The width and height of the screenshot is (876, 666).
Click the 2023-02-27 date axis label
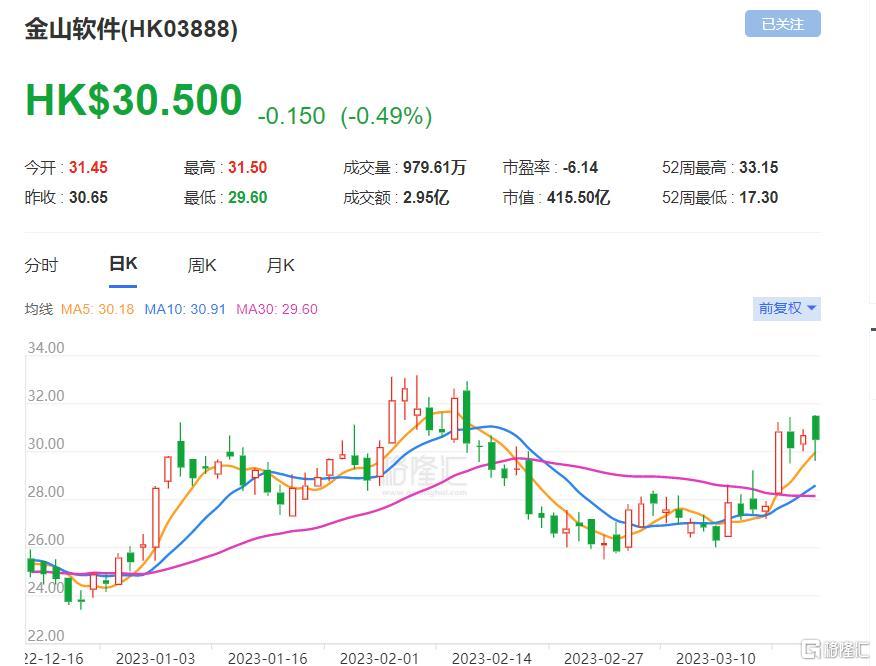[x=603, y=658]
